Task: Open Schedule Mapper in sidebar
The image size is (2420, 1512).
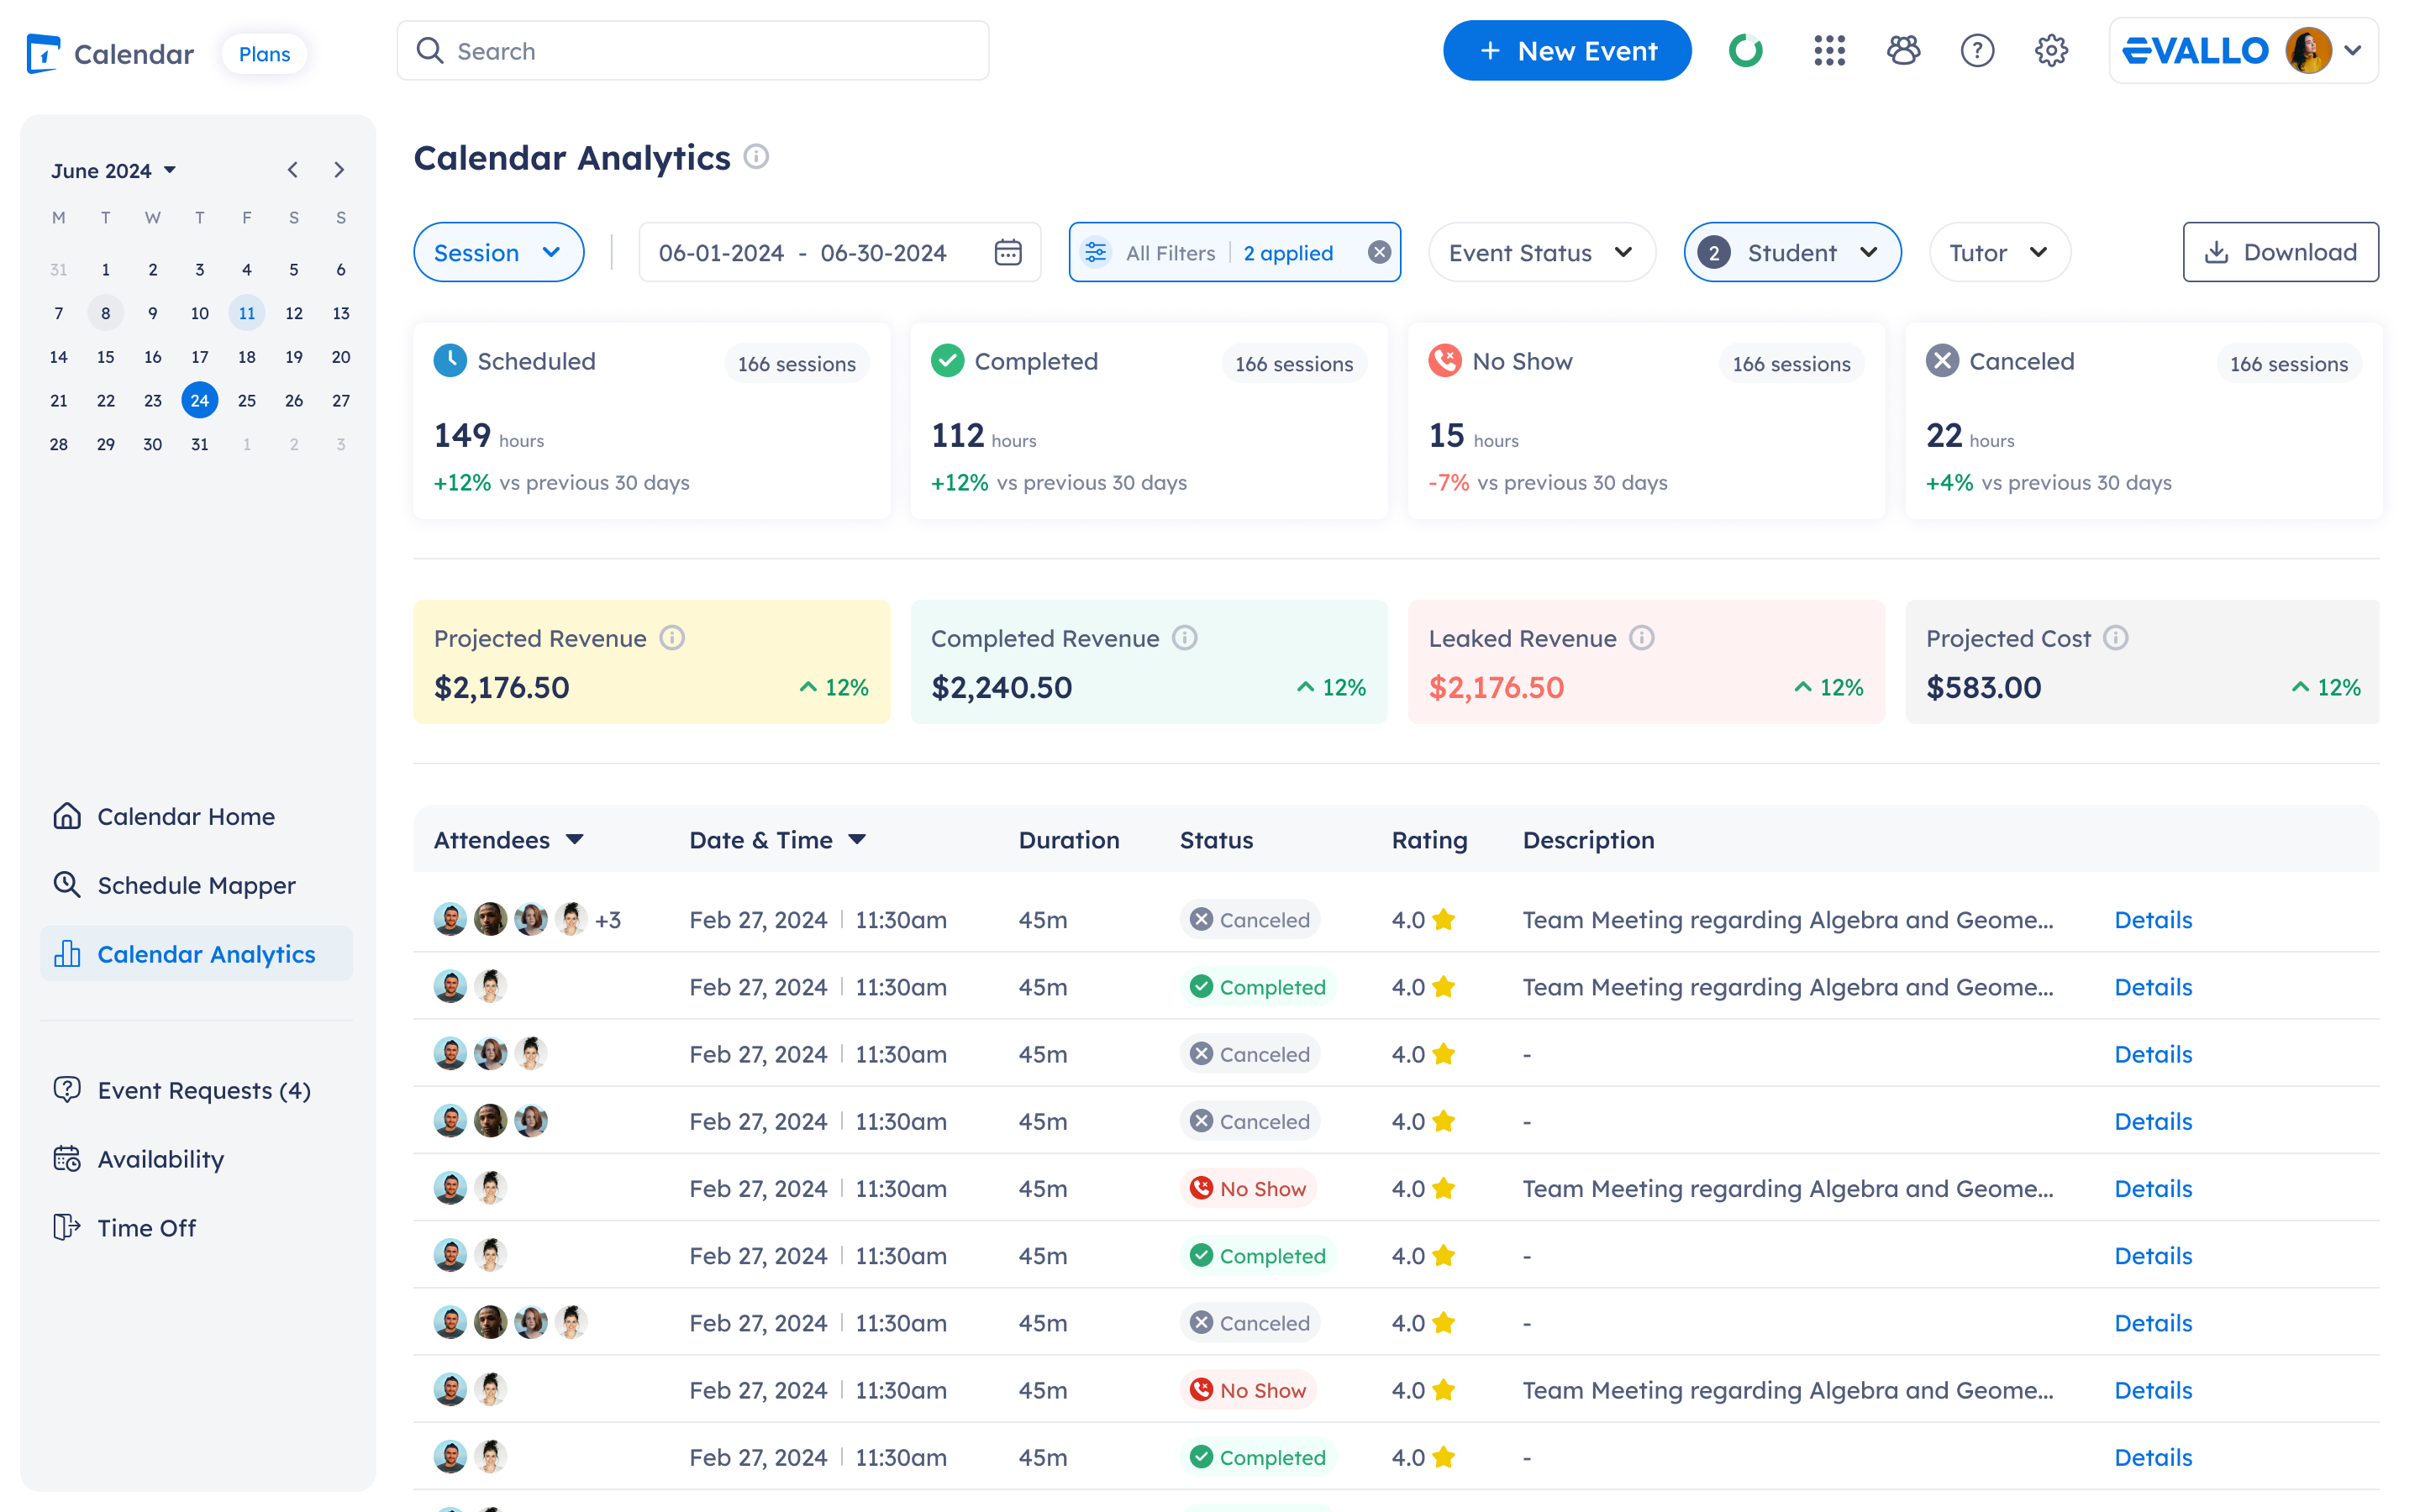Action: click(x=196, y=885)
